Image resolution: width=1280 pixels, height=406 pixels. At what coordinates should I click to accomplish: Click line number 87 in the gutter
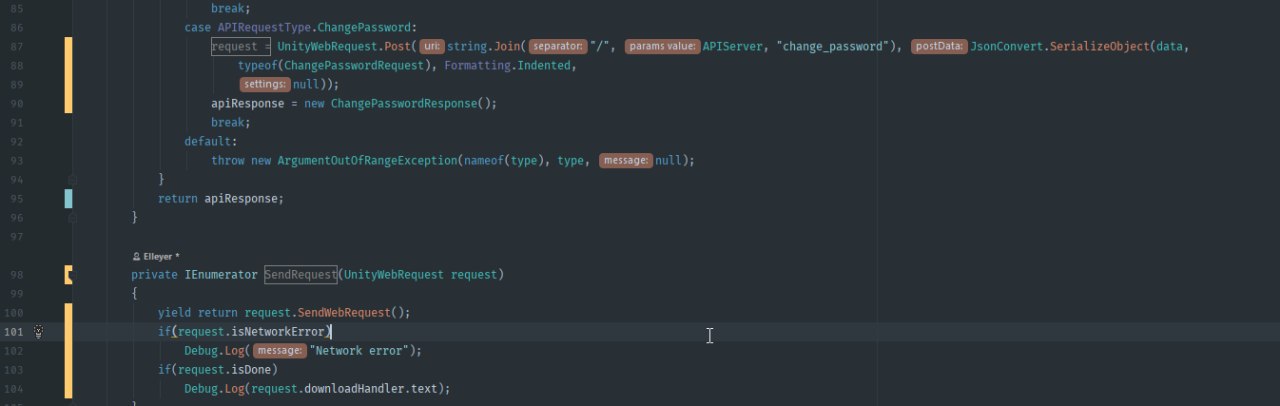pyautogui.click(x=16, y=46)
